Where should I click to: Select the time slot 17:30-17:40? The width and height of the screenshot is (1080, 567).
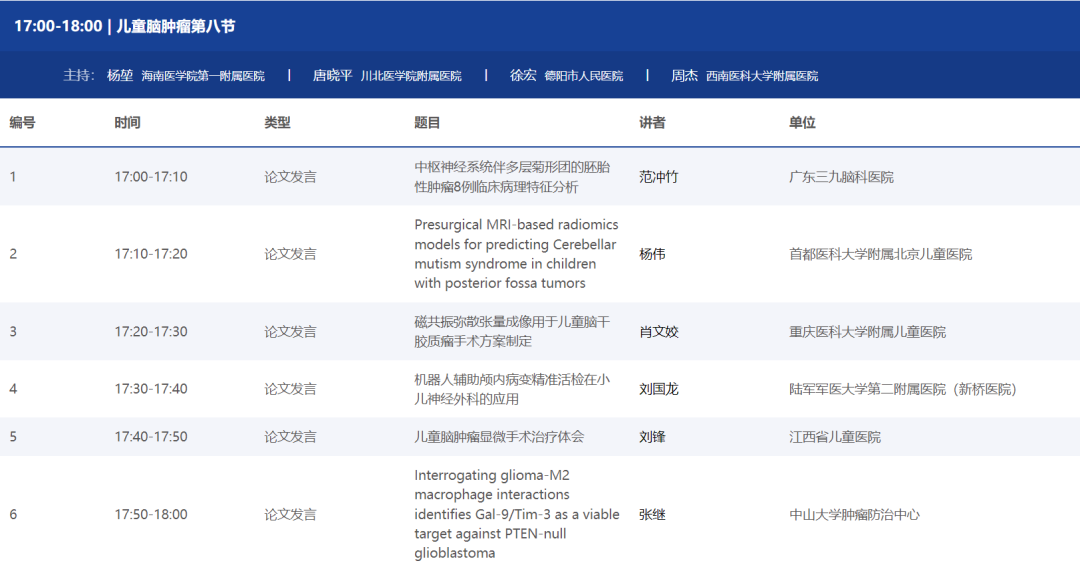tap(151, 389)
